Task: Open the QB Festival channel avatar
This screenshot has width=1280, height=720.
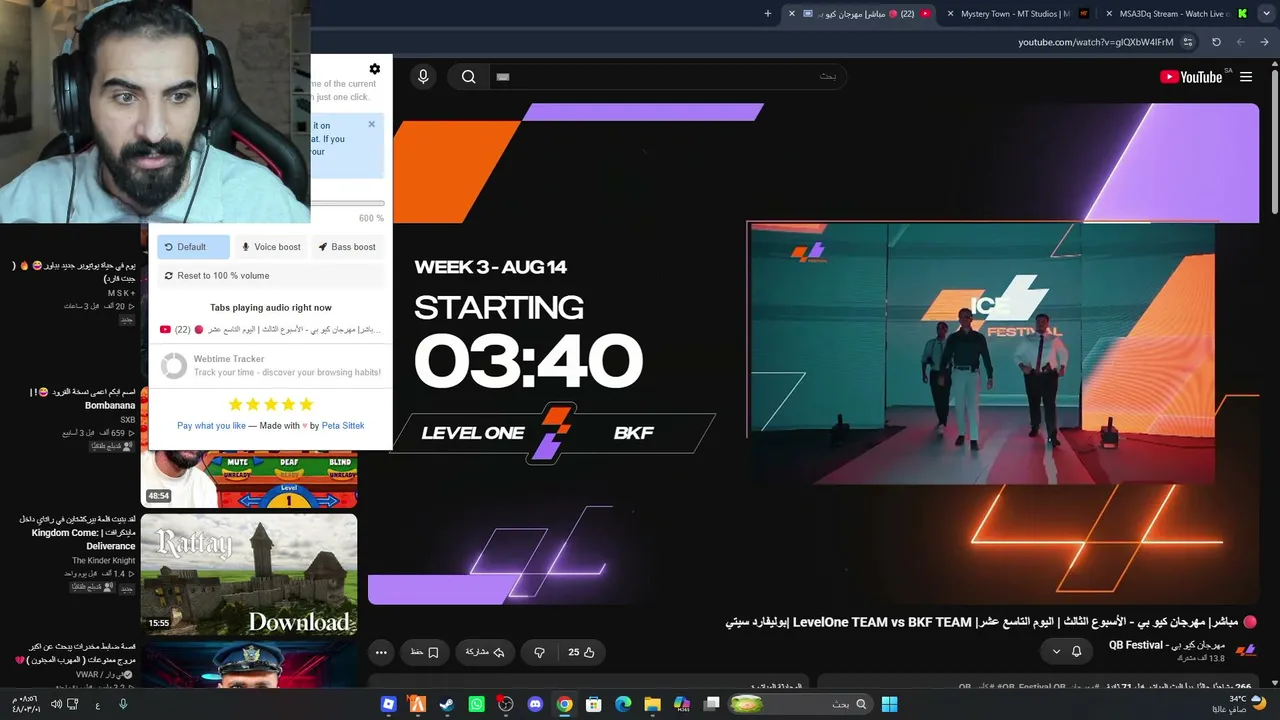Action: pos(1245,651)
